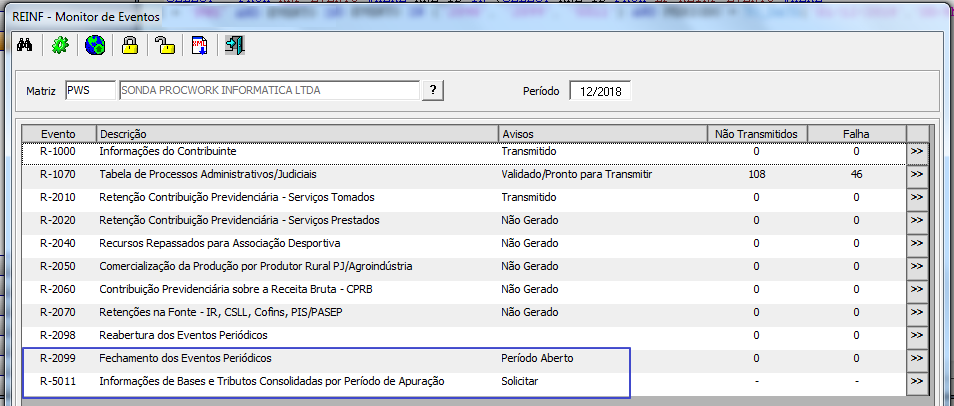This screenshot has width=954, height=406.
Task: Click the XML download icon
Action: point(200,46)
